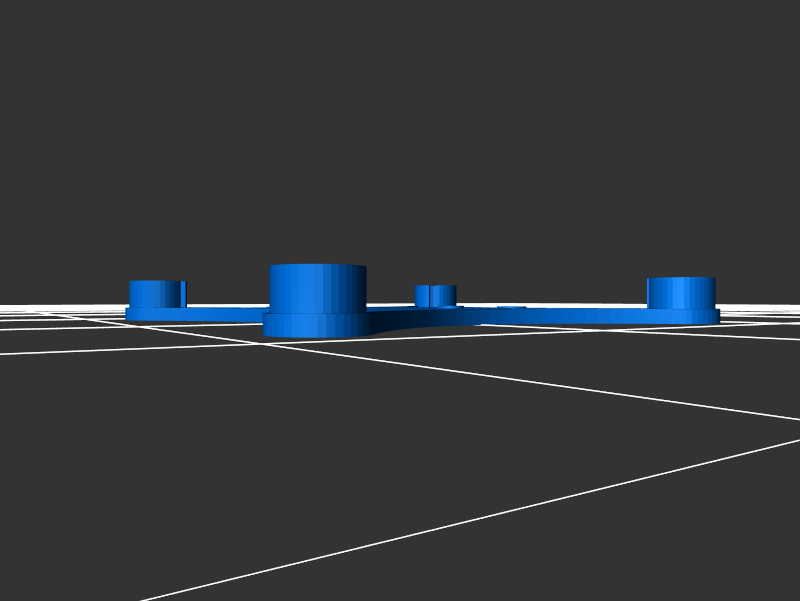Select the narrow slit on the left cylinder

point(182,294)
